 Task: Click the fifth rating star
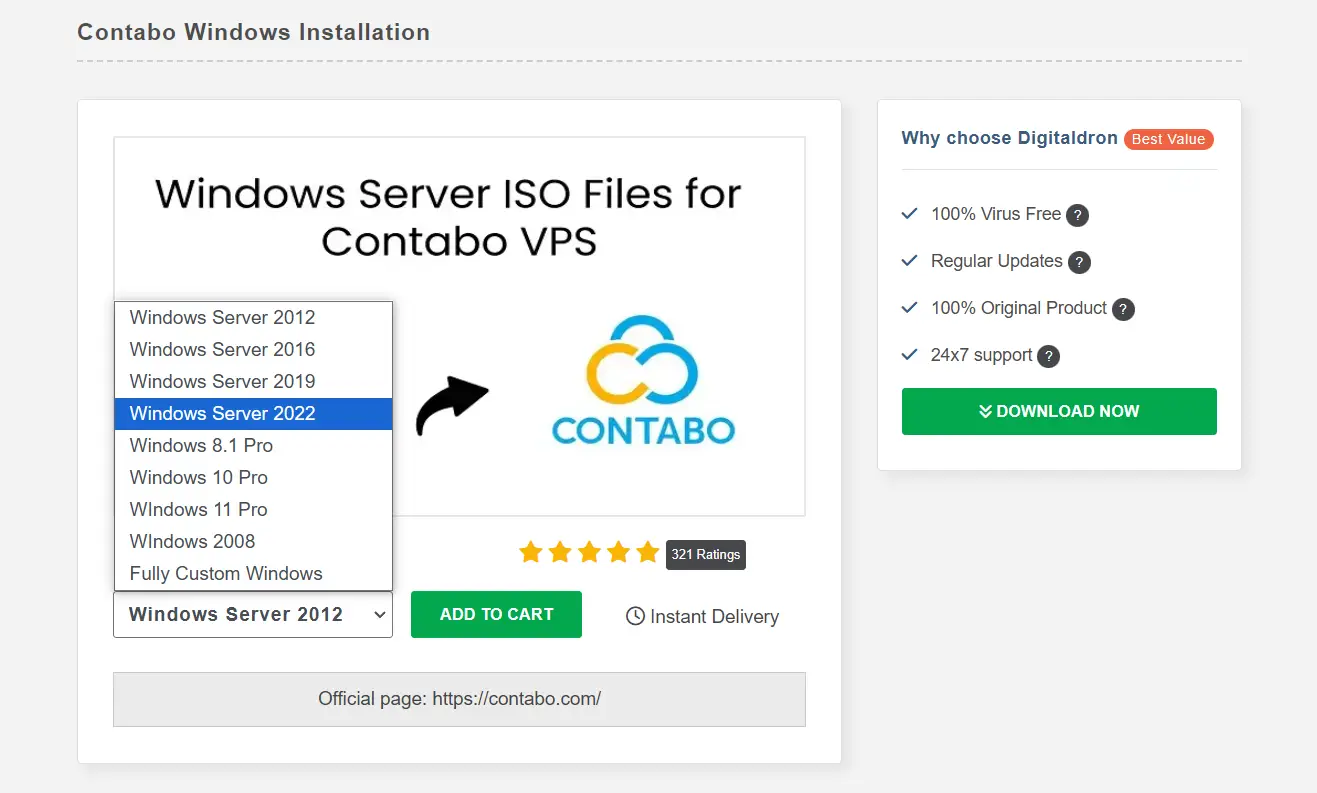click(x=648, y=552)
